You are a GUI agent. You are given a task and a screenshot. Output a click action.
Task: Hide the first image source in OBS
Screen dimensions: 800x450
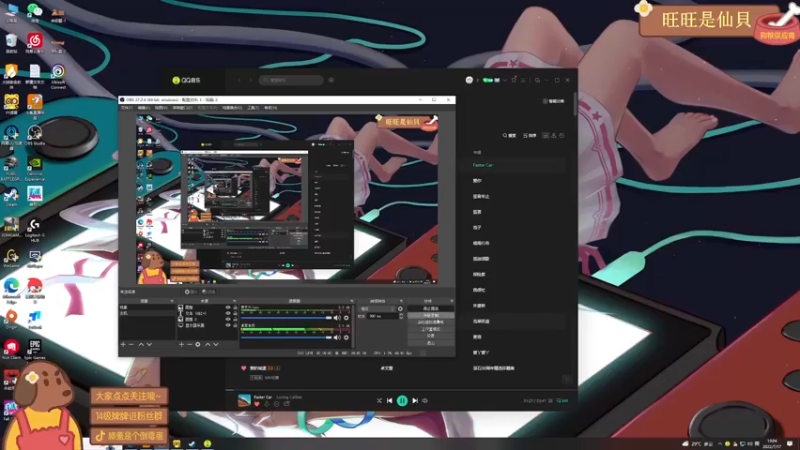tap(228, 307)
